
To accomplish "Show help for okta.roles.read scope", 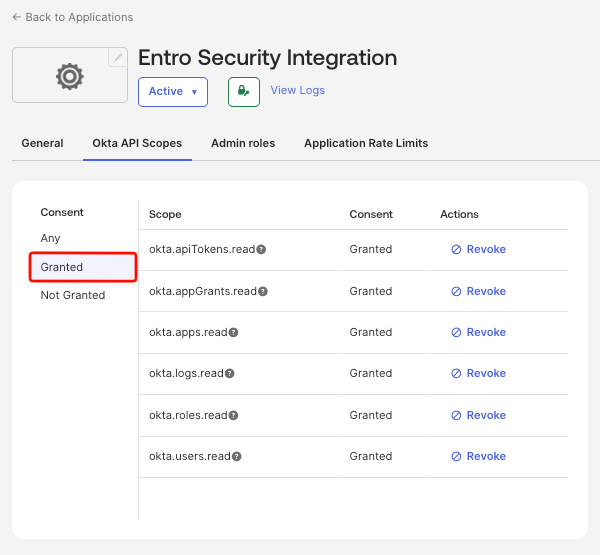I will (x=233, y=416).
